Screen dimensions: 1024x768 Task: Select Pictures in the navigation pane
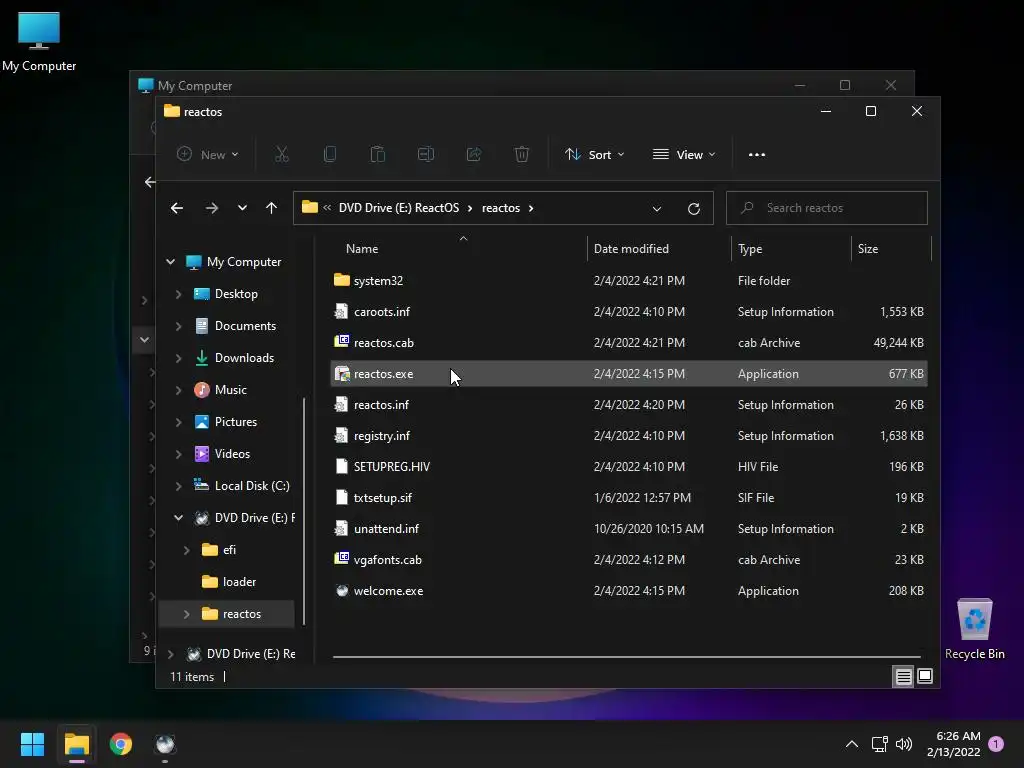pos(236,422)
